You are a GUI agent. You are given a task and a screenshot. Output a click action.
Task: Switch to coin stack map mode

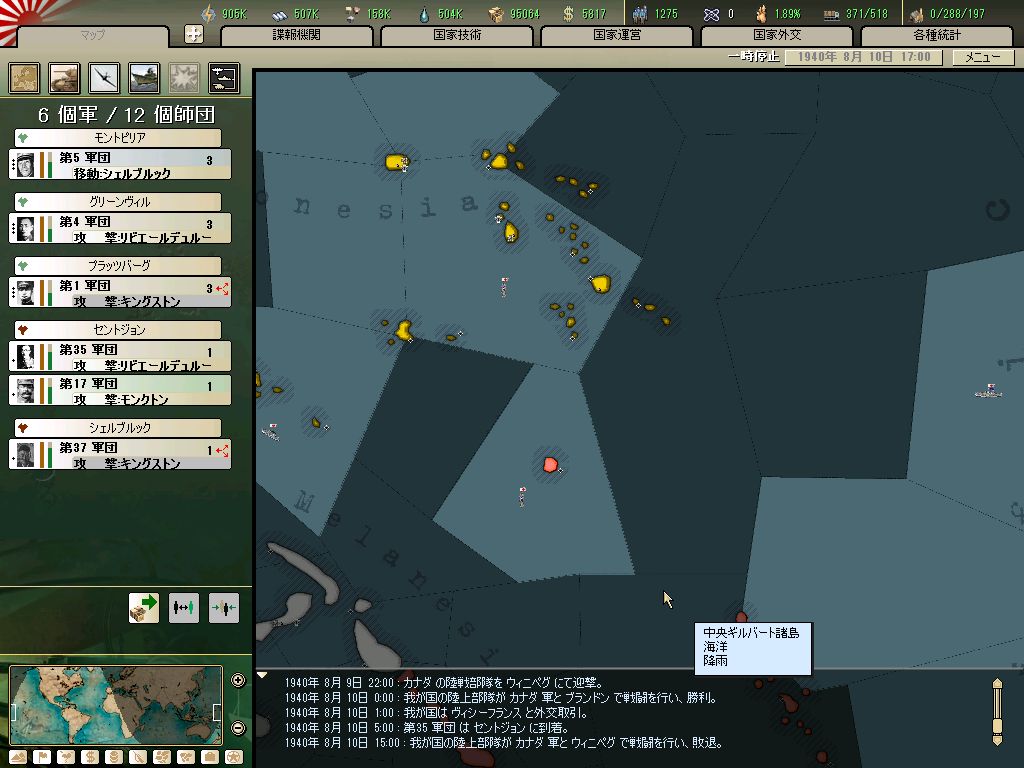[x=114, y=758]
